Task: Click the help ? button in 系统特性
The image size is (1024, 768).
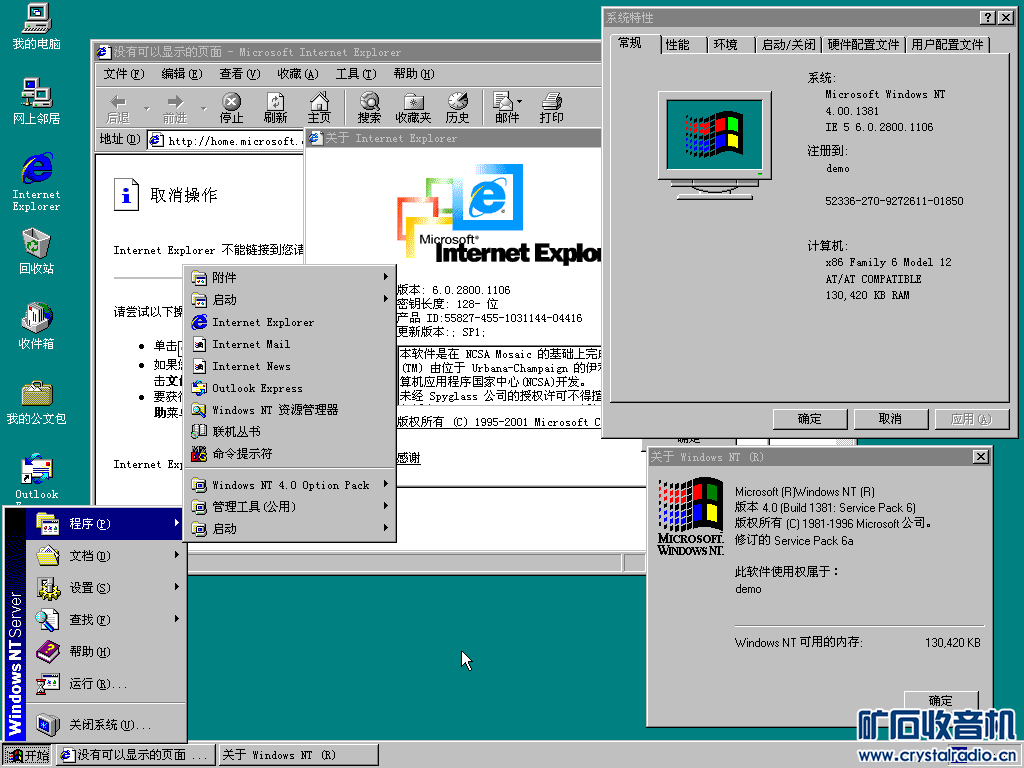Action: pos(987,18)
